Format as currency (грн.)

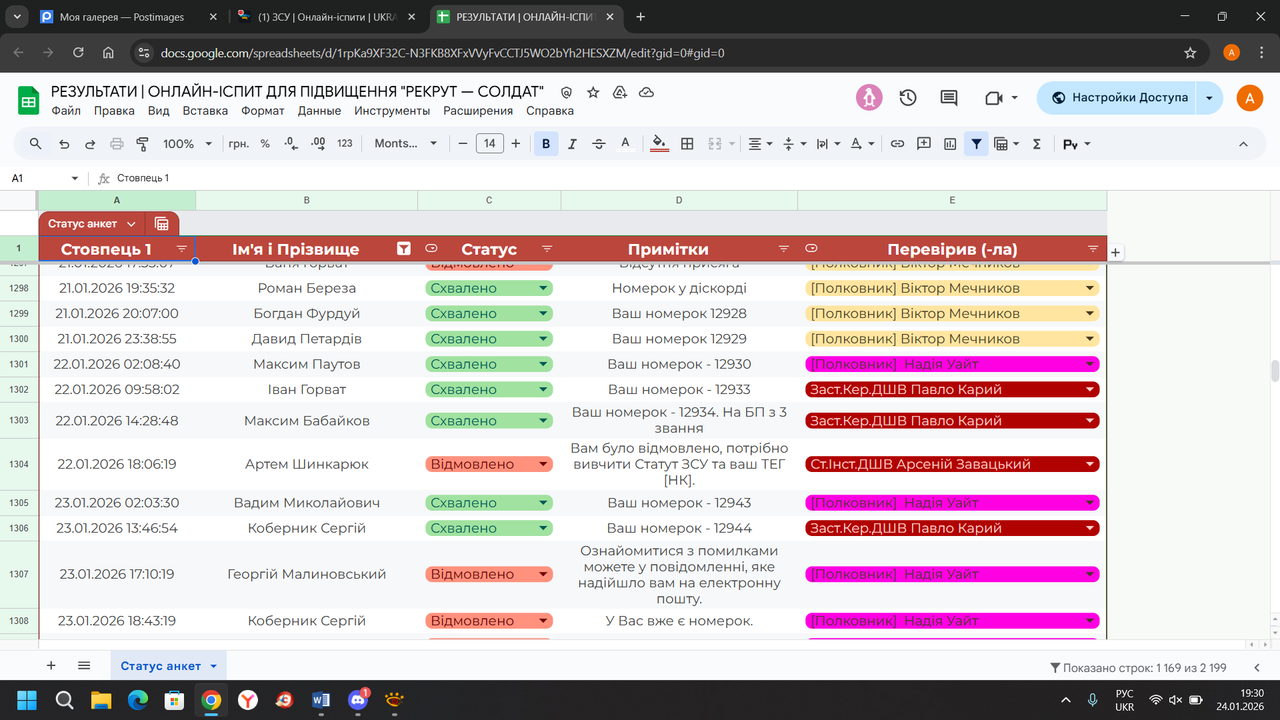click(239, 144)
